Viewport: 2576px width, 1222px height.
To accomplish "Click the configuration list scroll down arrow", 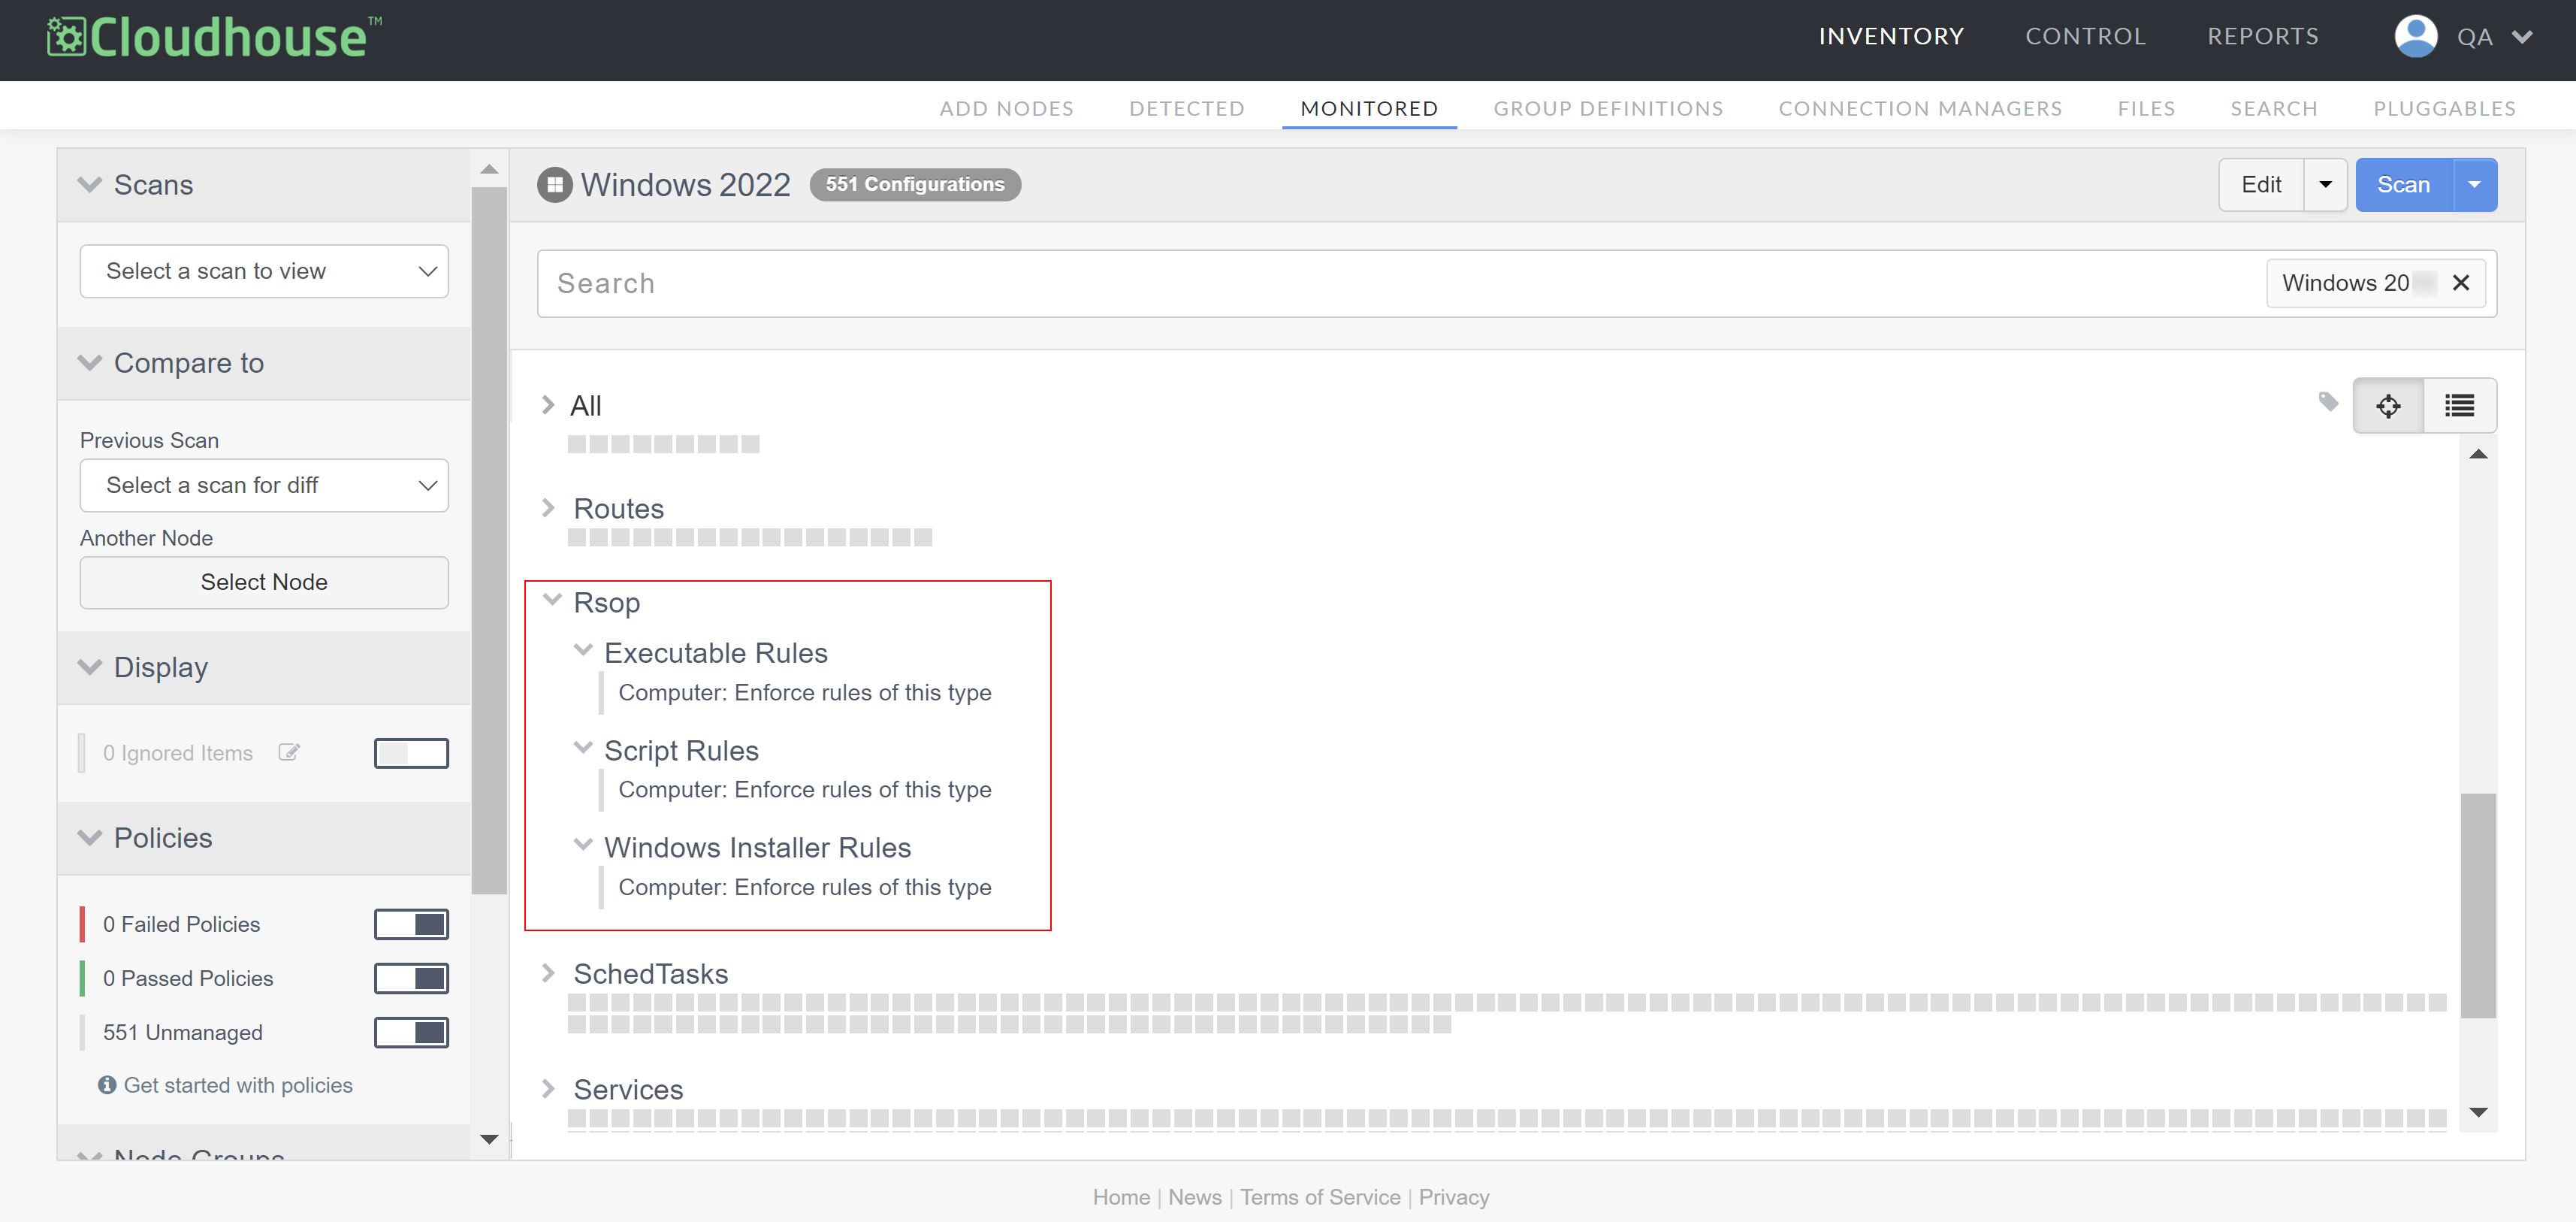I will coord(2478,1112).
